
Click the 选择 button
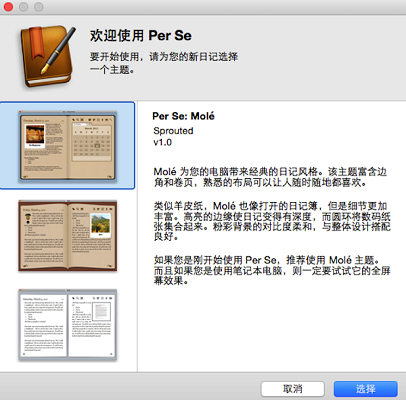tap(366, 389)
